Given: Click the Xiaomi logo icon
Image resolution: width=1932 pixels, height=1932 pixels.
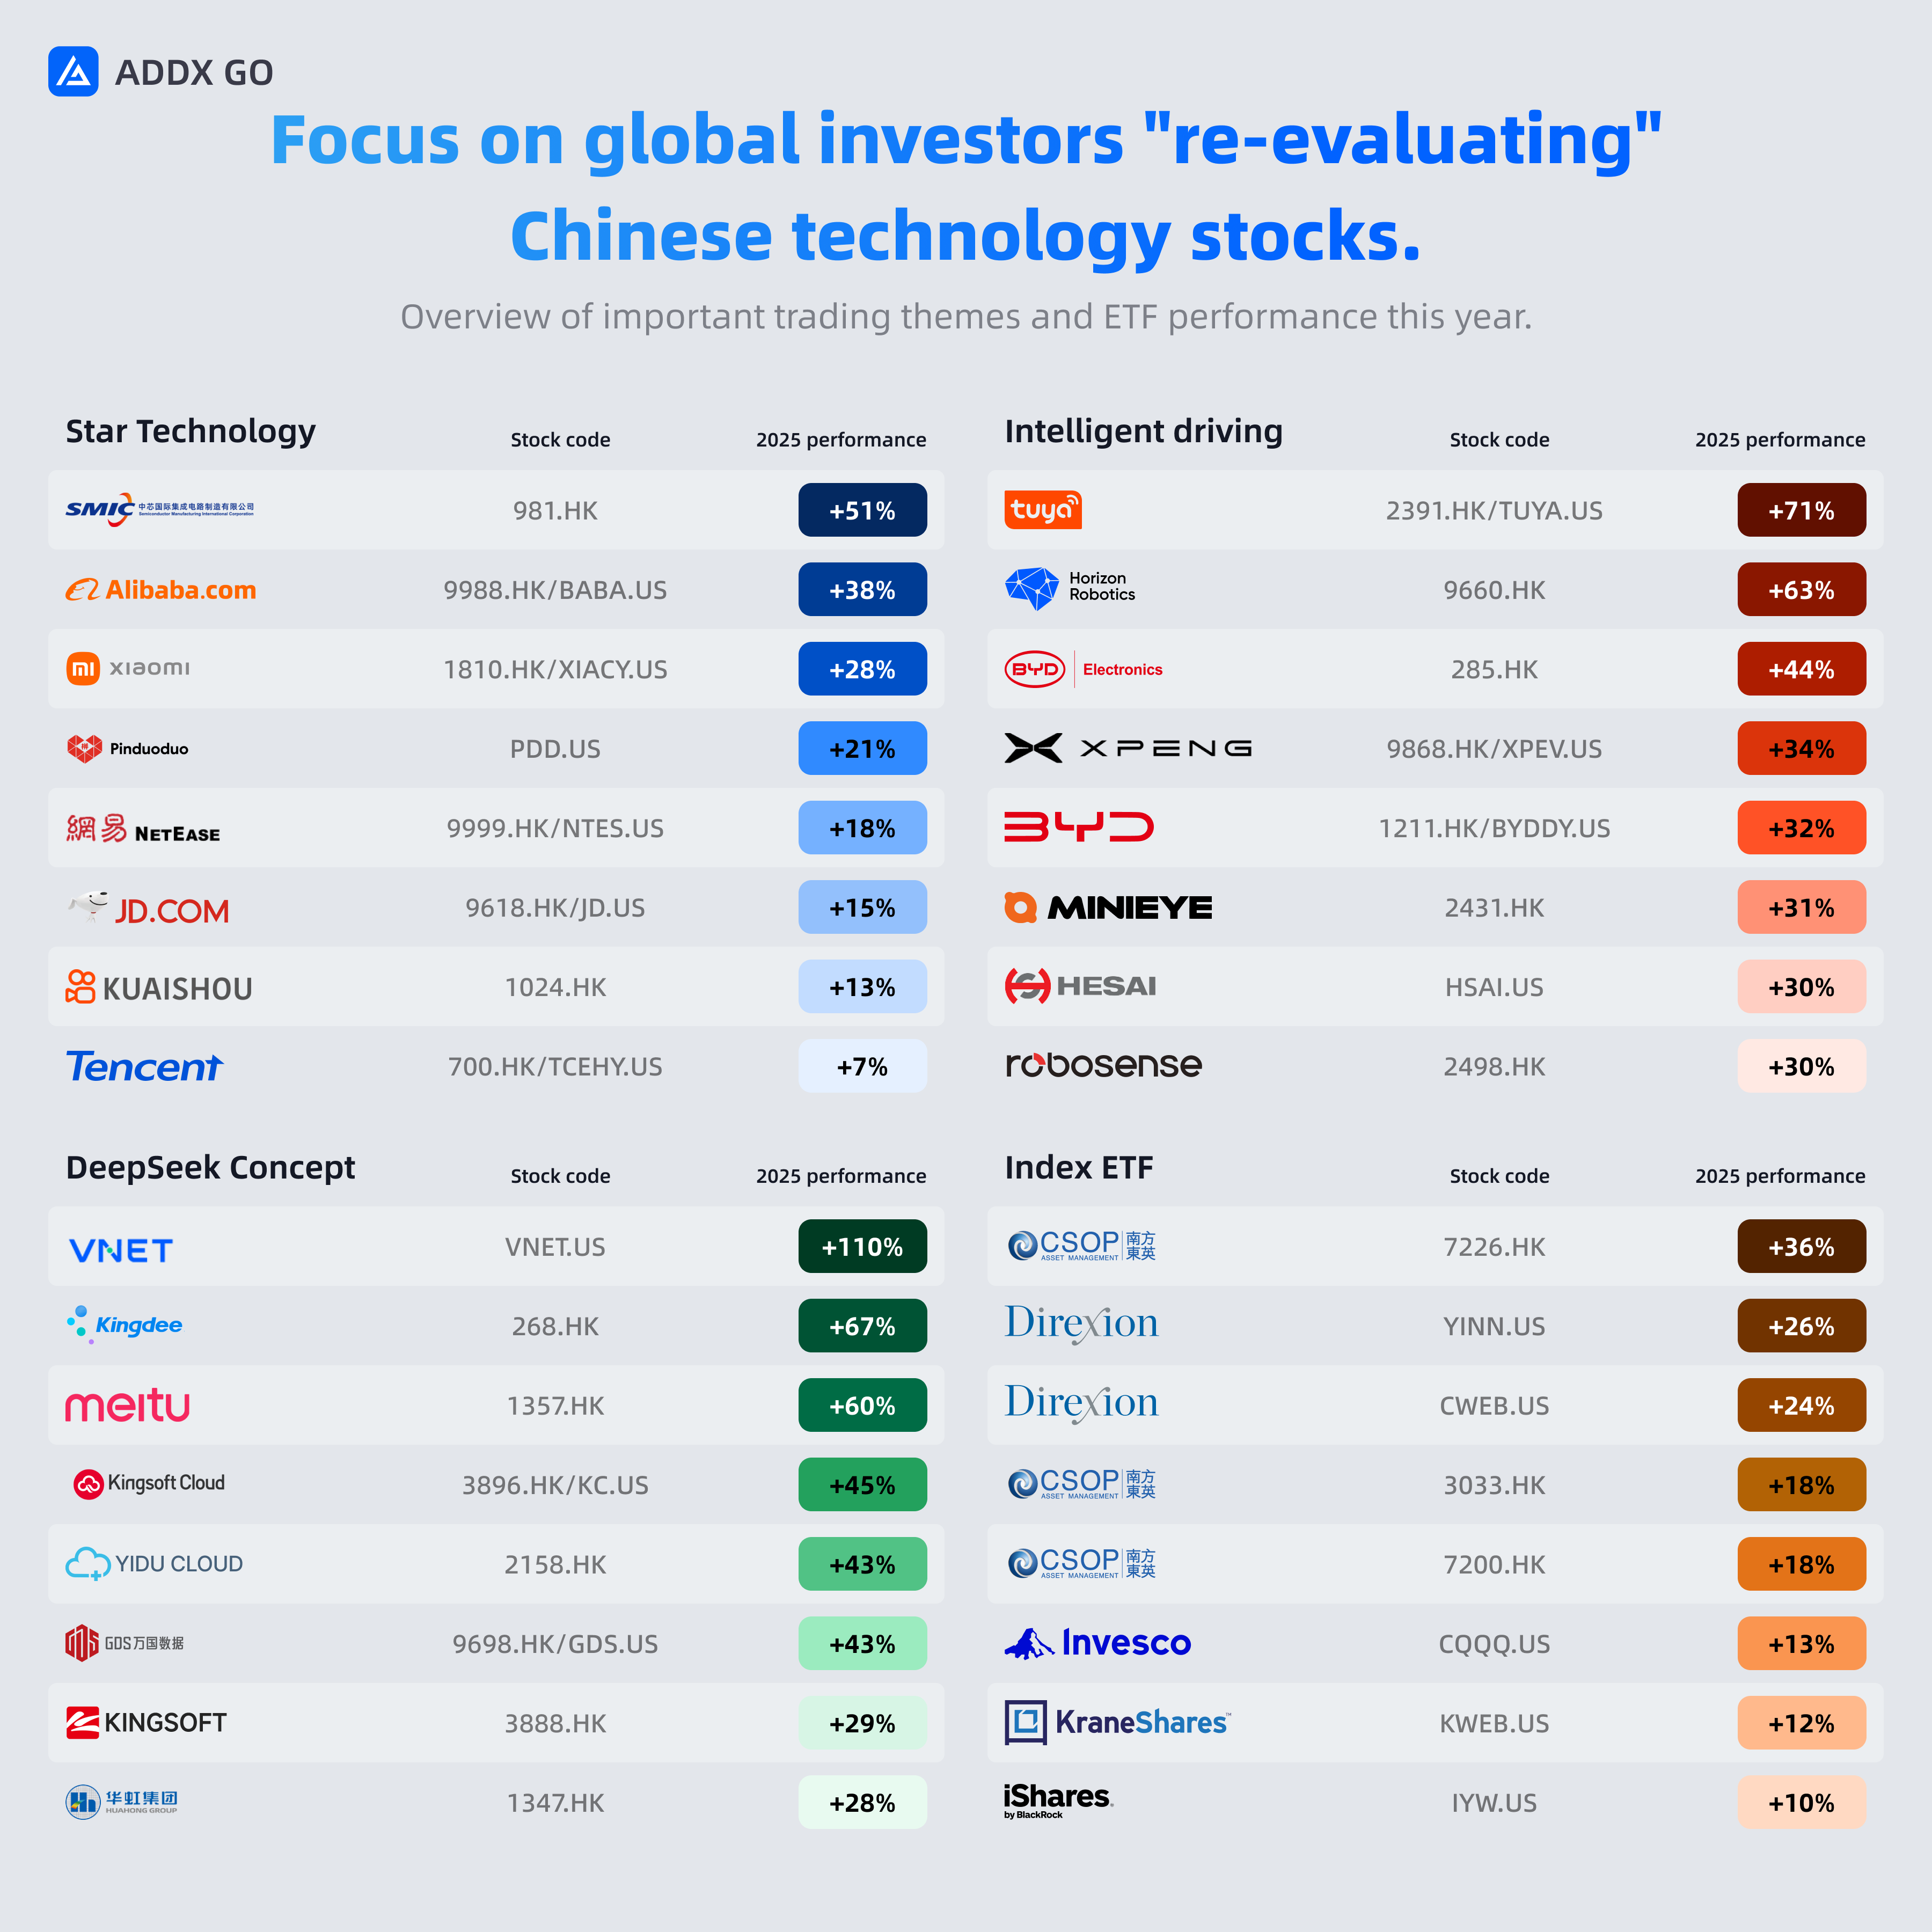Looking at the screenshot, I should (x=83, y=668).
